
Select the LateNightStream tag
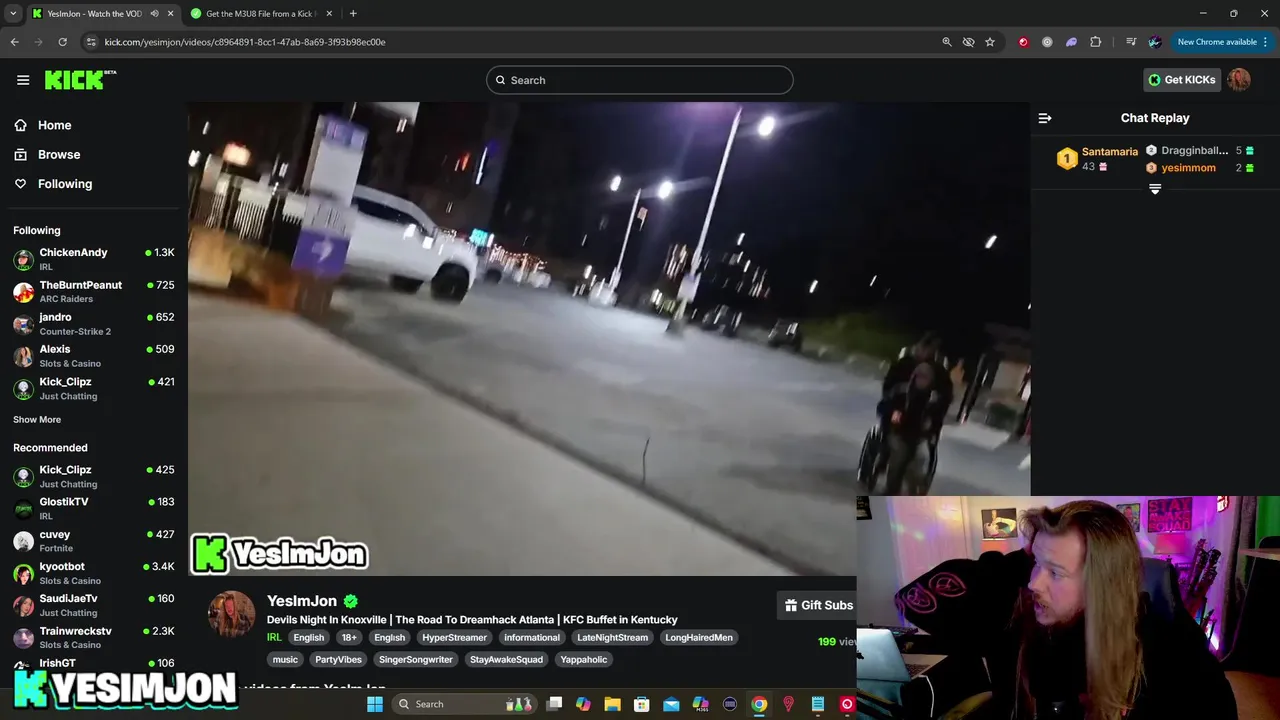coord(612,638)
